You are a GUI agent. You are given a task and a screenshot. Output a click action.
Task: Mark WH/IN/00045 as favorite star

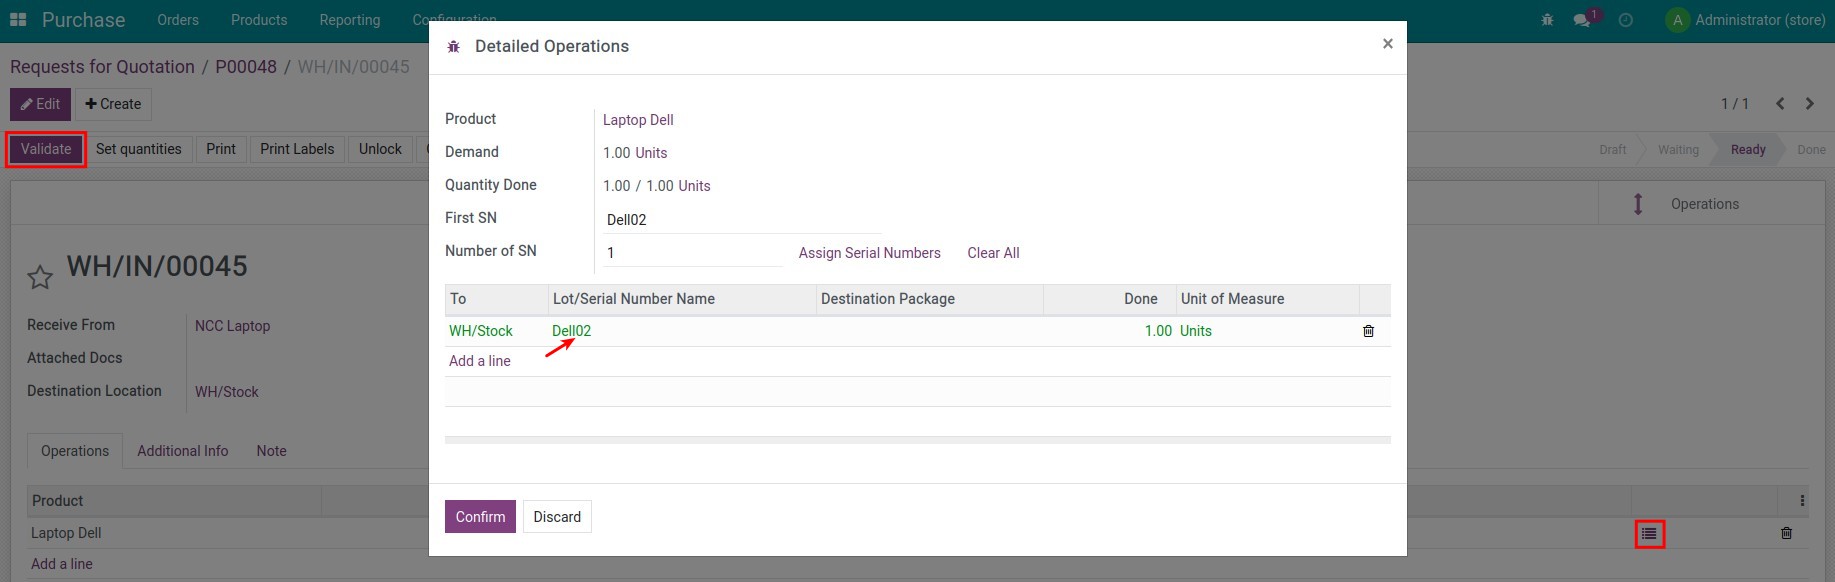click(x=40, y=277)
